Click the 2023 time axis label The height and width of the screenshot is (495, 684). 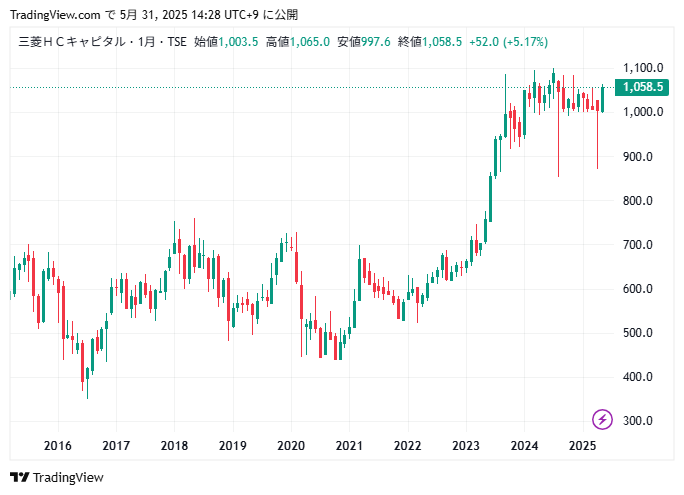[x=466, y=446]
